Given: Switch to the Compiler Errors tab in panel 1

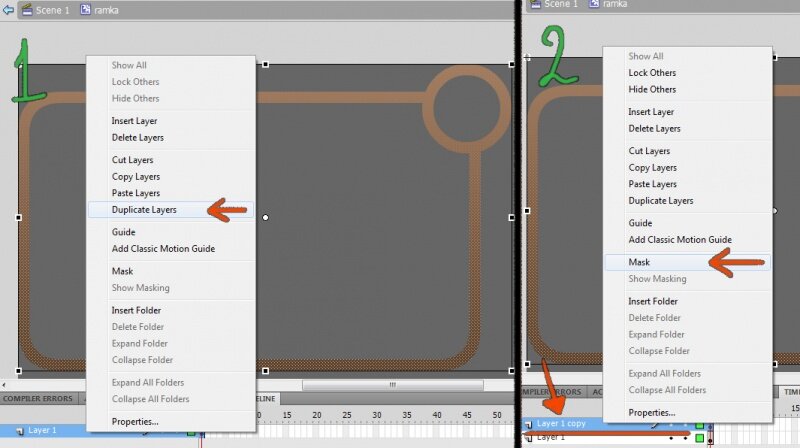Looking at the screenshot, I should [x=36, y=398].
